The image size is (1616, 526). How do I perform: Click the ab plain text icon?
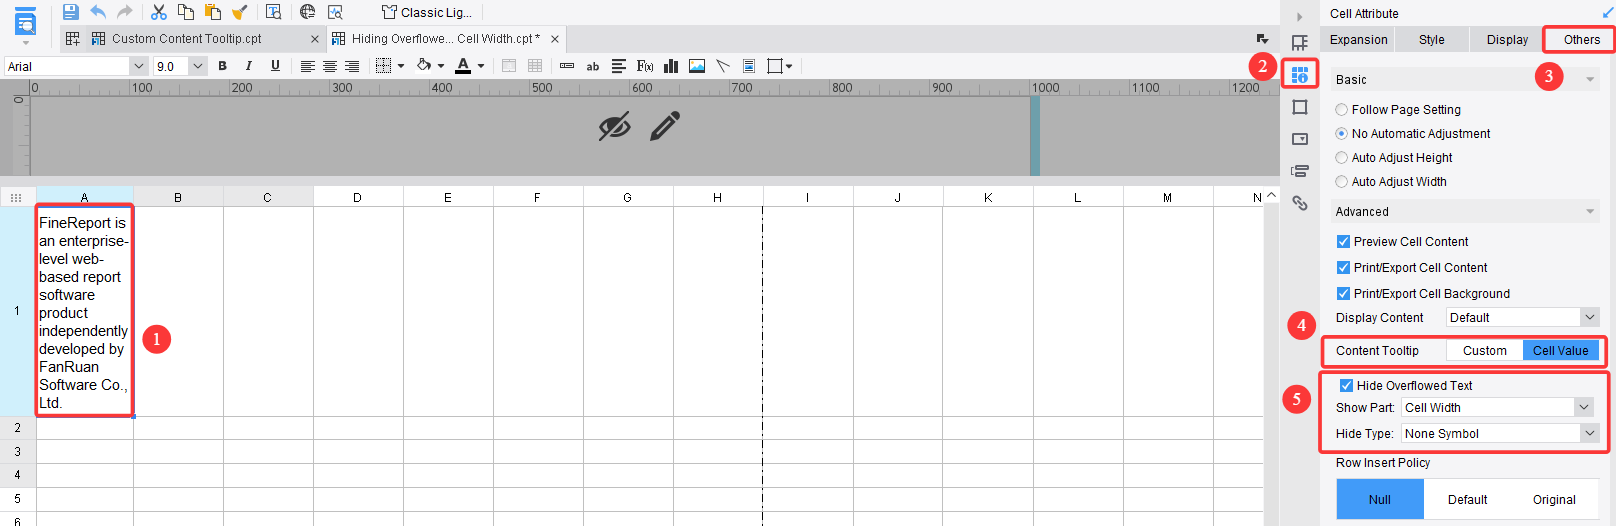point(593,66)
